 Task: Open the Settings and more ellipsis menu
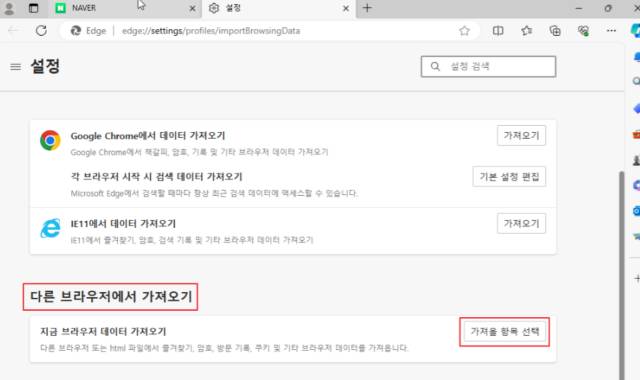coord(611,31)
